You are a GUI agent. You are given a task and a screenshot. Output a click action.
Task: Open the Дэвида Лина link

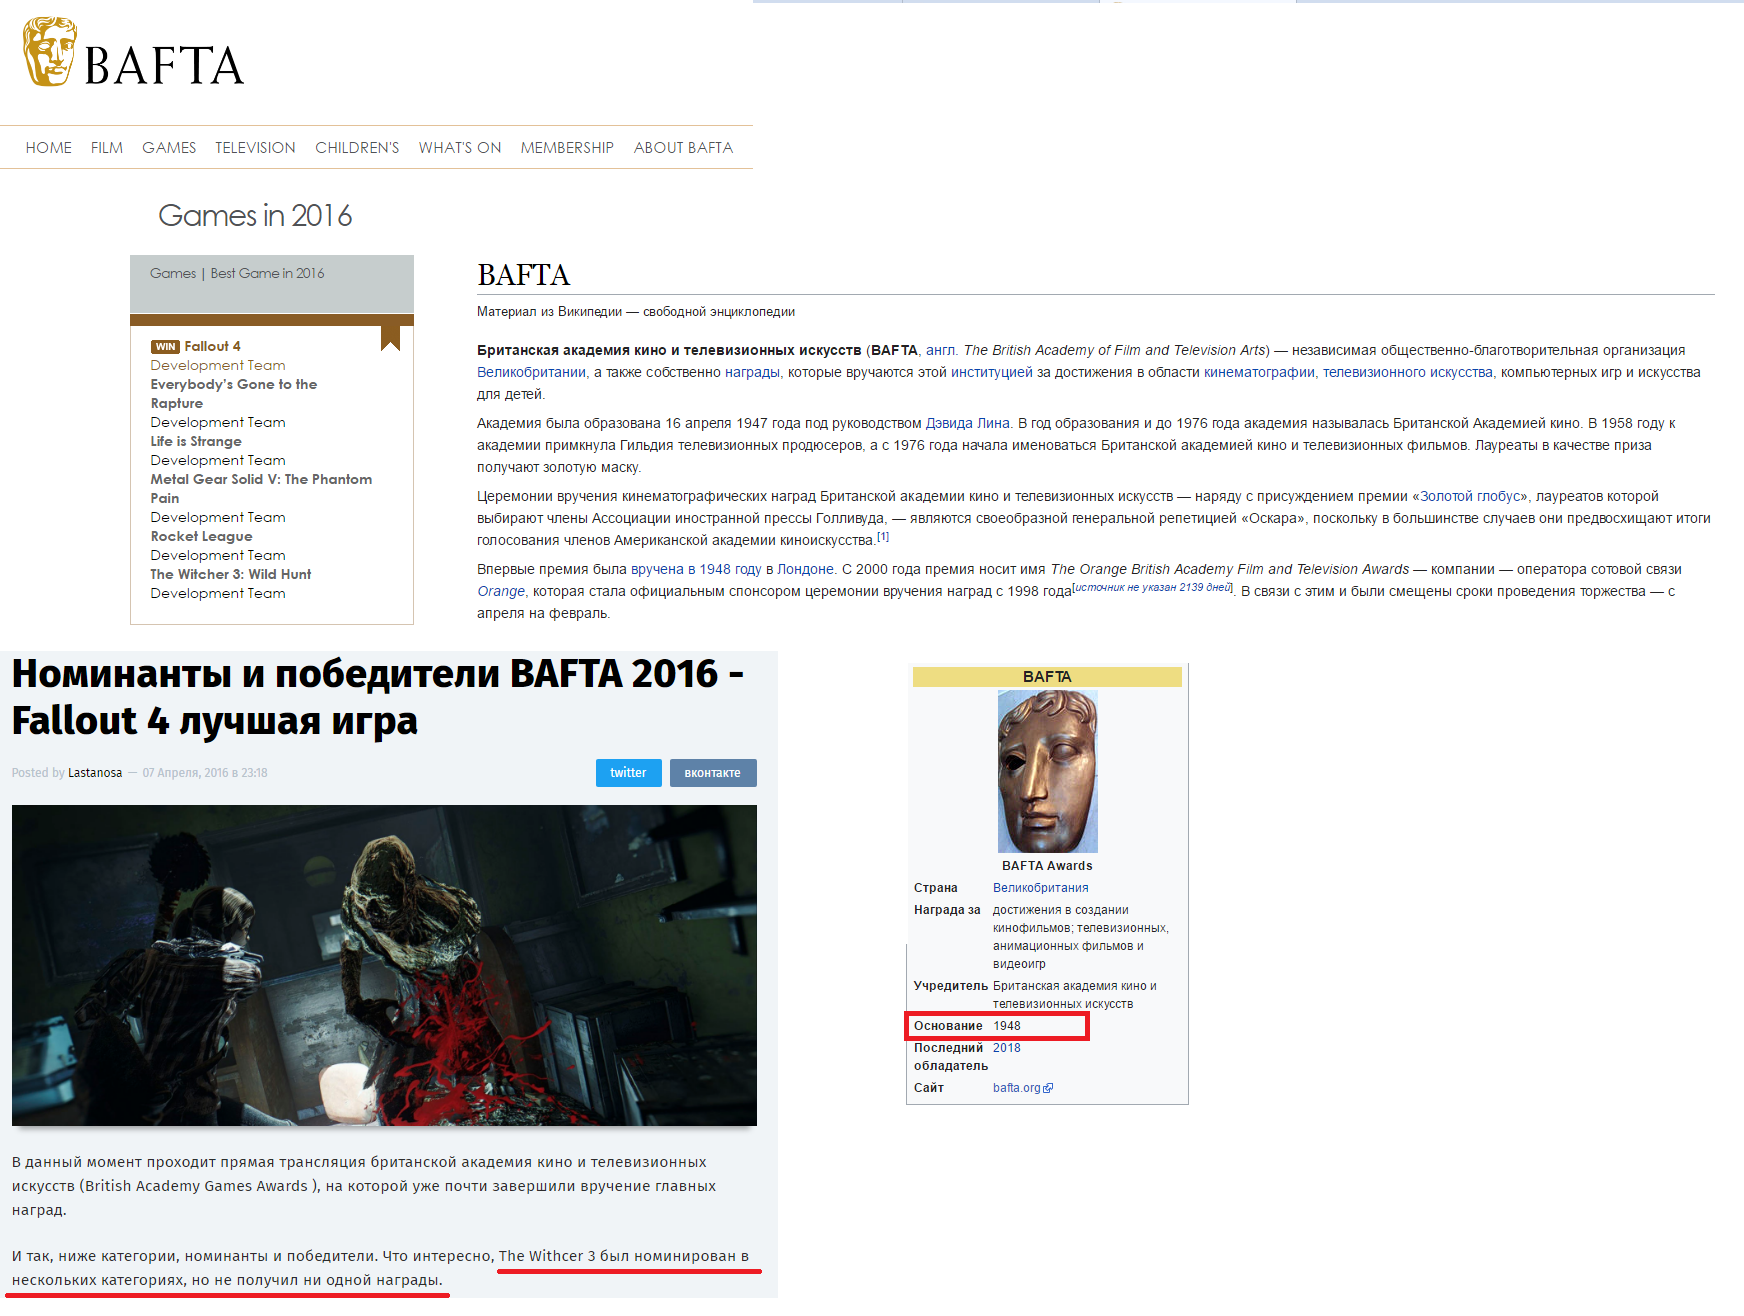(968, 423)
